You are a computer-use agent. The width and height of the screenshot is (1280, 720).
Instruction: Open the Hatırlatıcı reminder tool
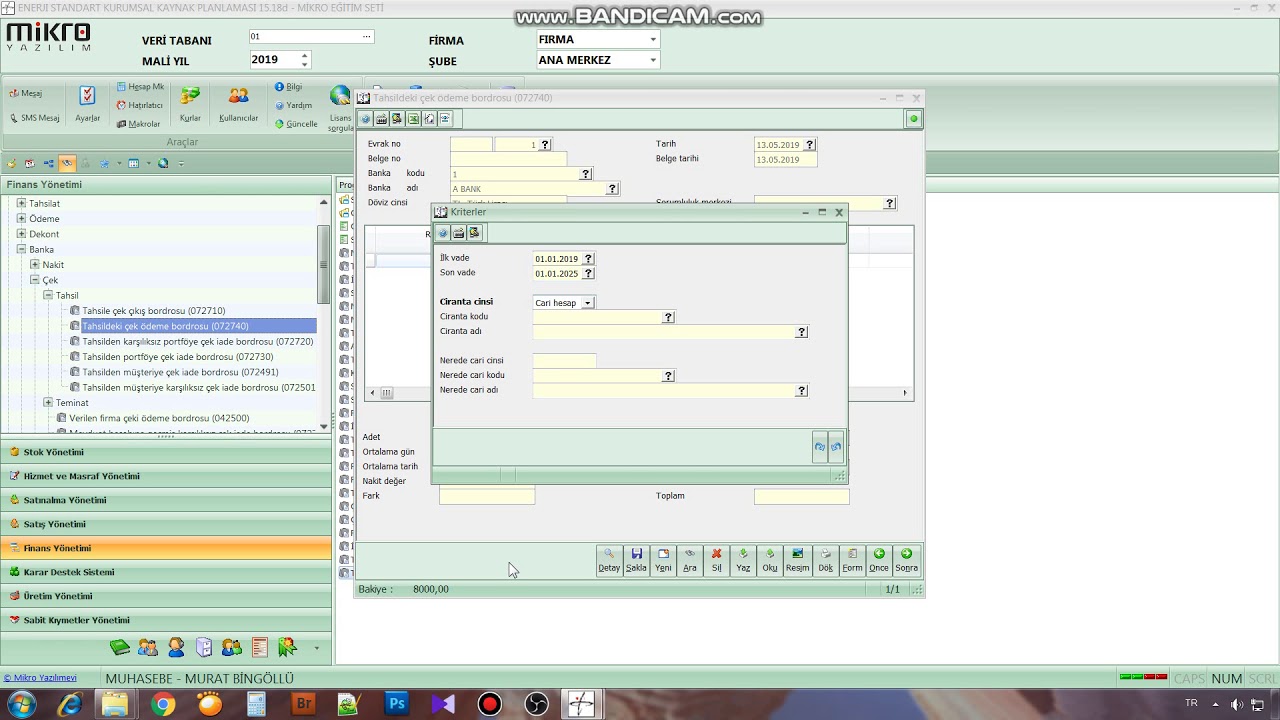click(x=139, y=105)
